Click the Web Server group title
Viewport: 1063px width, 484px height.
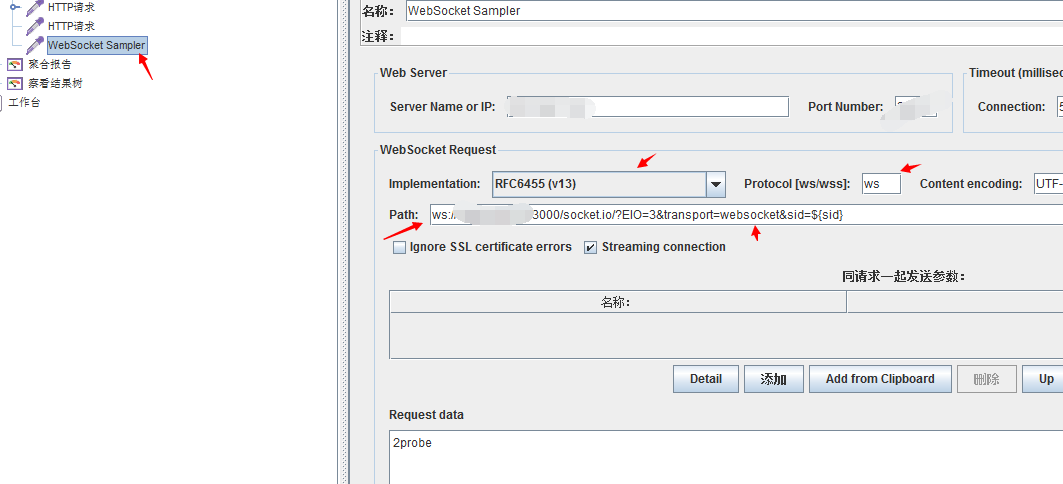[x=413, y=73]
